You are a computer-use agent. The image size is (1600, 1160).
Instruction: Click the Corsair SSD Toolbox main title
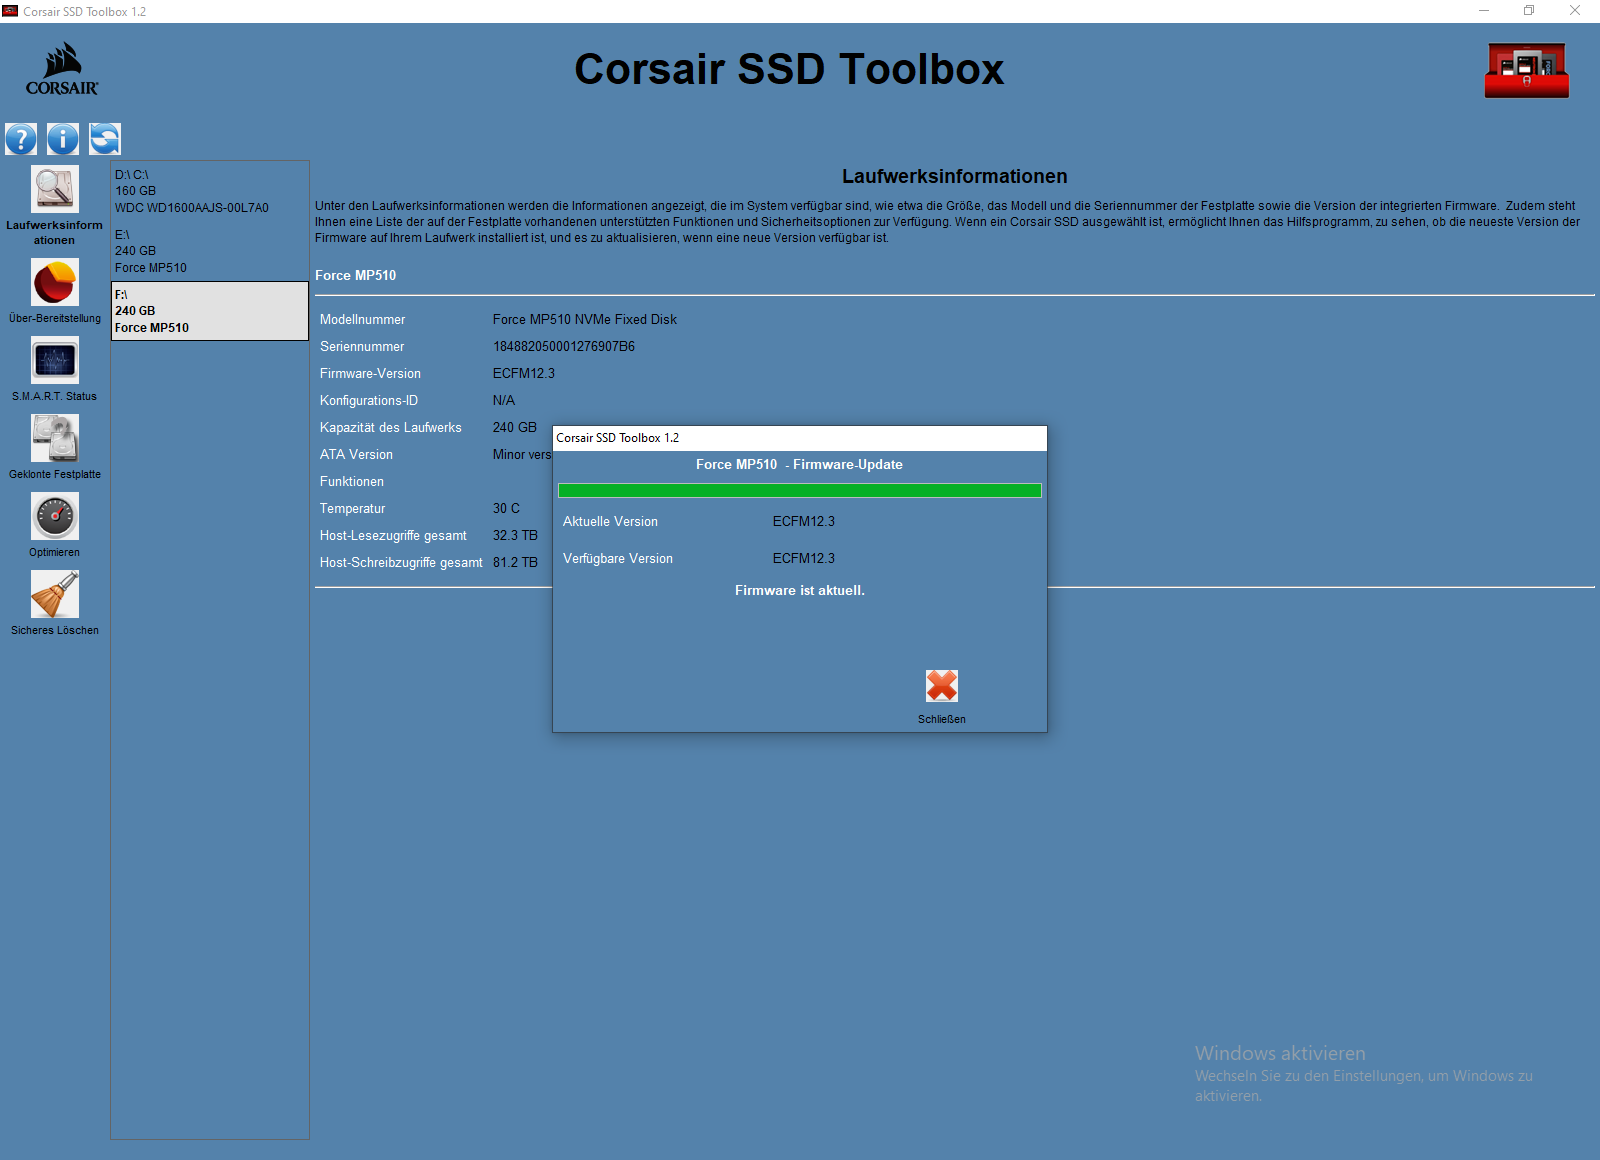(x=789, y=69)
